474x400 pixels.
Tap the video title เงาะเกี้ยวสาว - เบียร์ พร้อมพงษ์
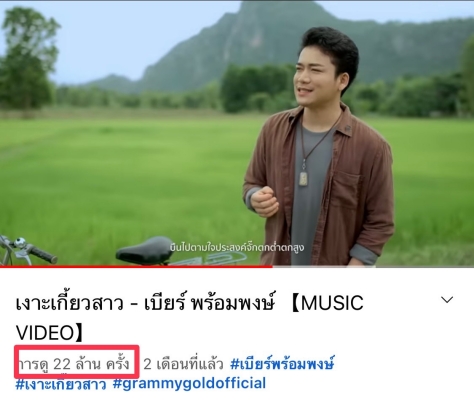(145, 303)
